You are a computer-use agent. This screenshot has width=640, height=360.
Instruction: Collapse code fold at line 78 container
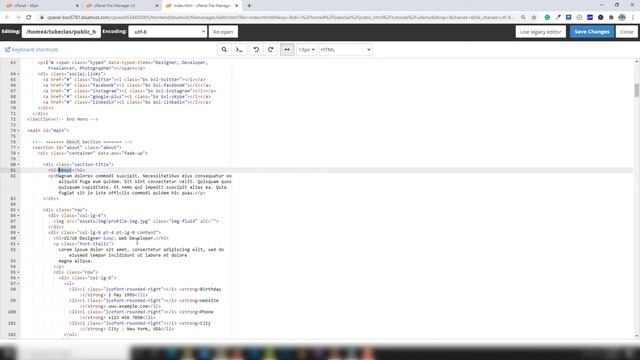coord(18,153)
